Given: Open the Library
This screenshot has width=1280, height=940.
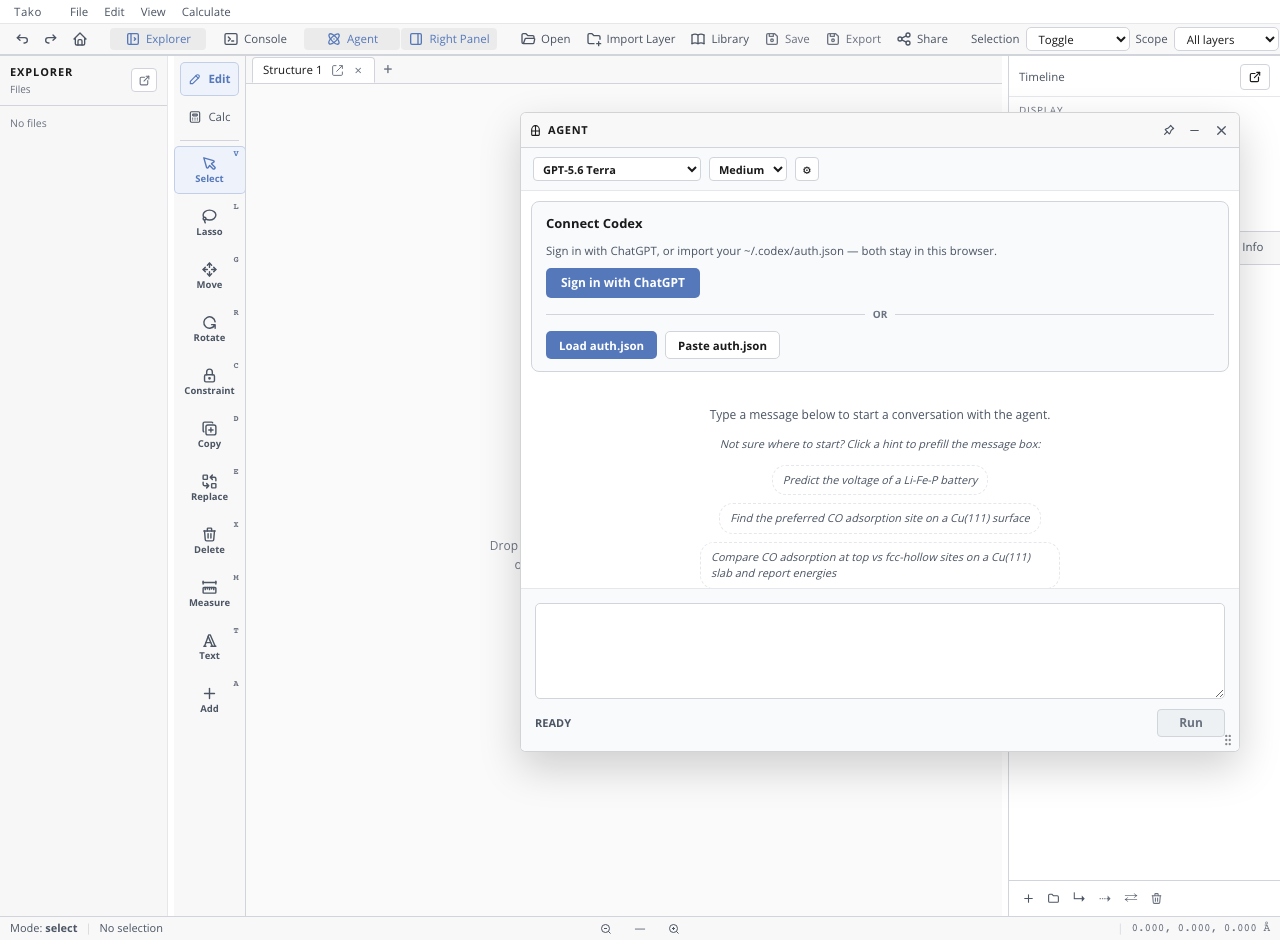Looking at the screenshot, I should coord(720,39).
